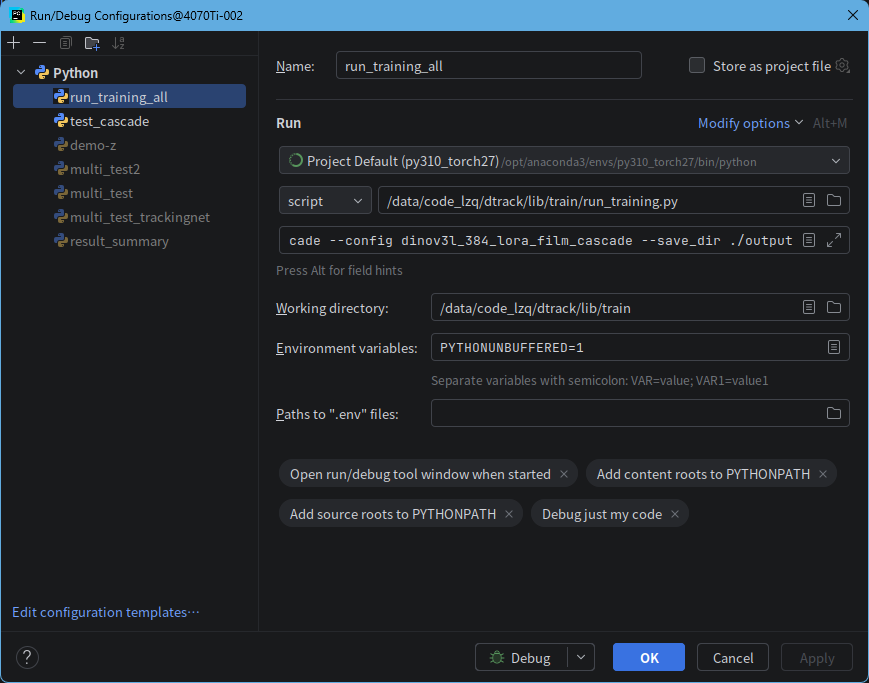Screen dimensions: 869x683
Task: Browse for .env files folder
Action: pos(834,413)
